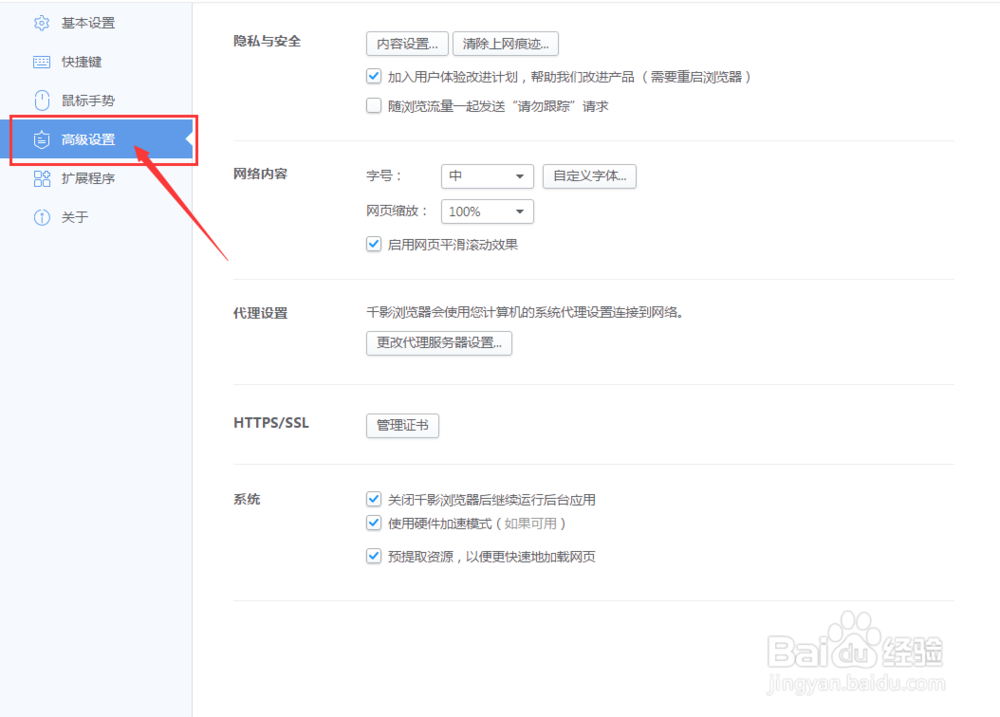Click the 网络内容 section heading
The height and width of the screenshot is (717, 1000).
260,174
